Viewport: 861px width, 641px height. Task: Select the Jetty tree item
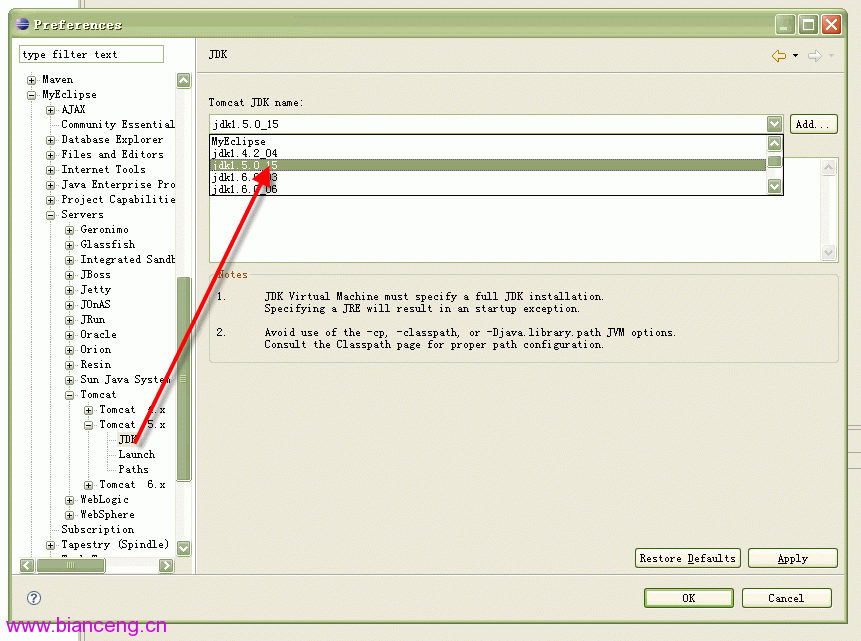(96, 289)
